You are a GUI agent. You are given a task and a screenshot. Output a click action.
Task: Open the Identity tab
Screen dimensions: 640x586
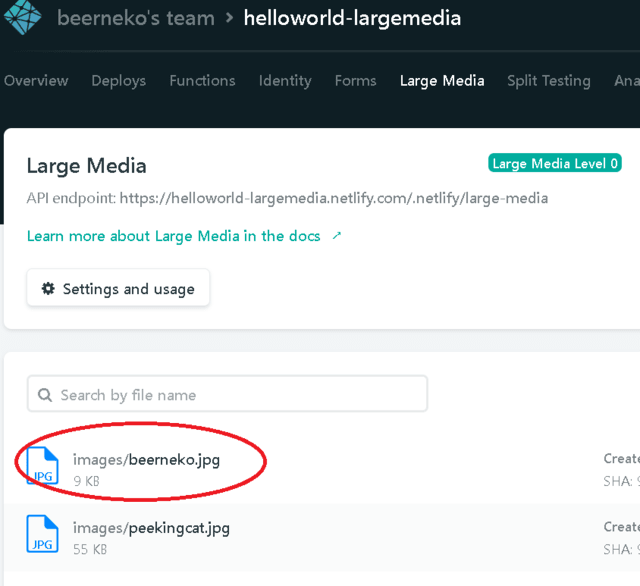pos(285,81)
